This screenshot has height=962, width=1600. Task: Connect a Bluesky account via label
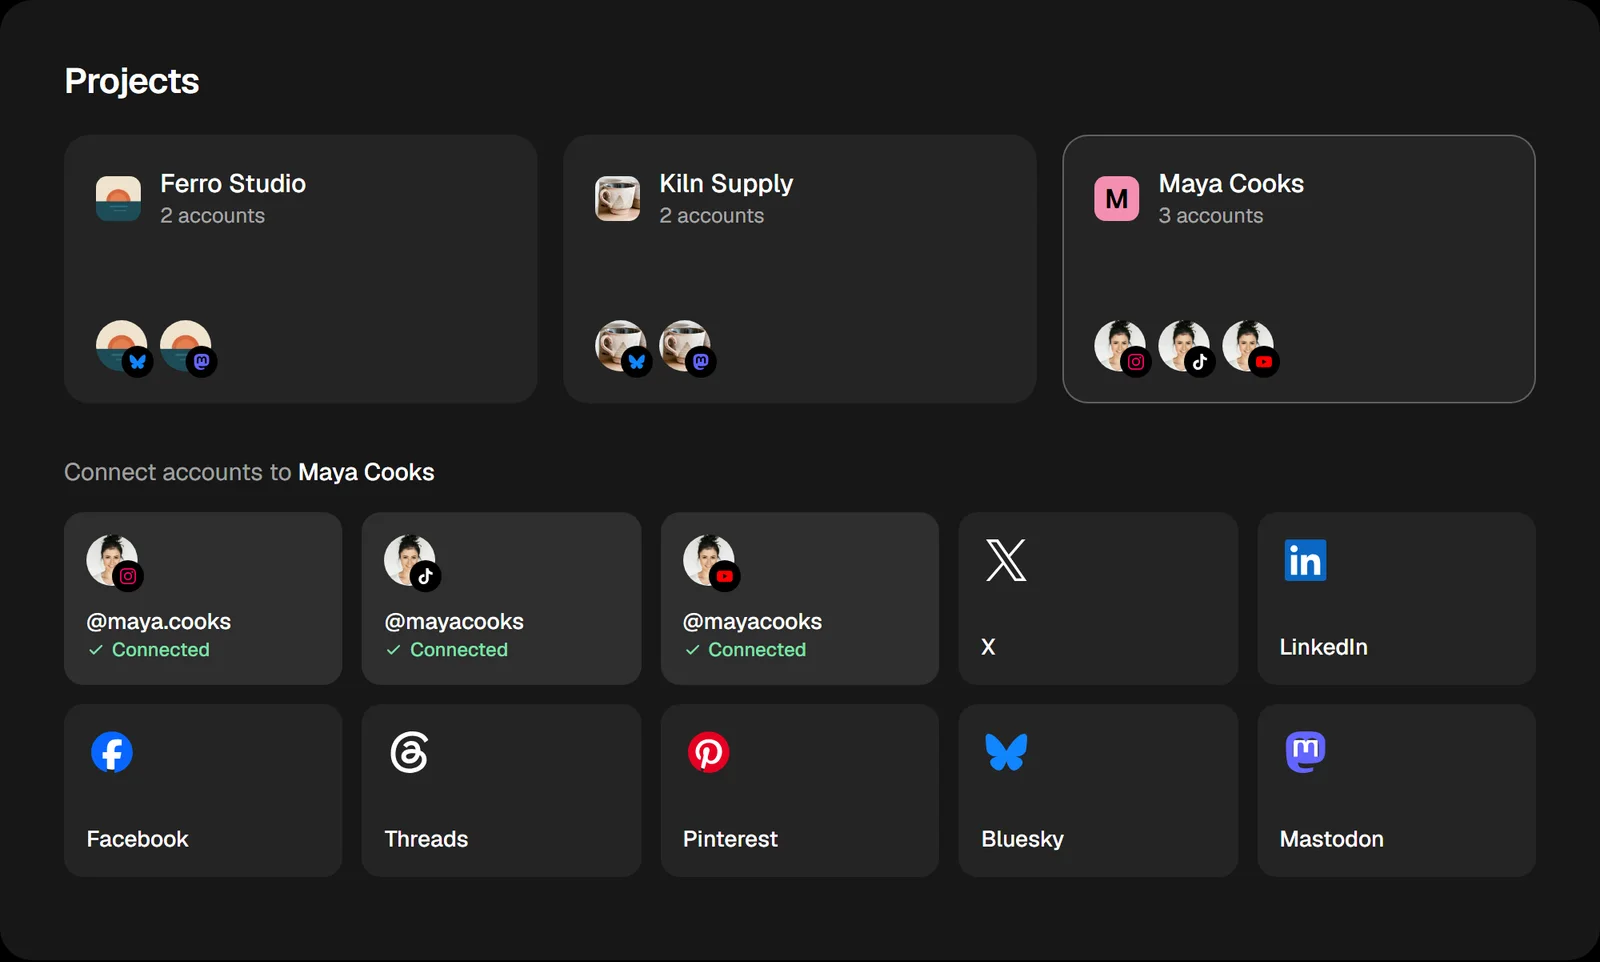point(1022,839)
